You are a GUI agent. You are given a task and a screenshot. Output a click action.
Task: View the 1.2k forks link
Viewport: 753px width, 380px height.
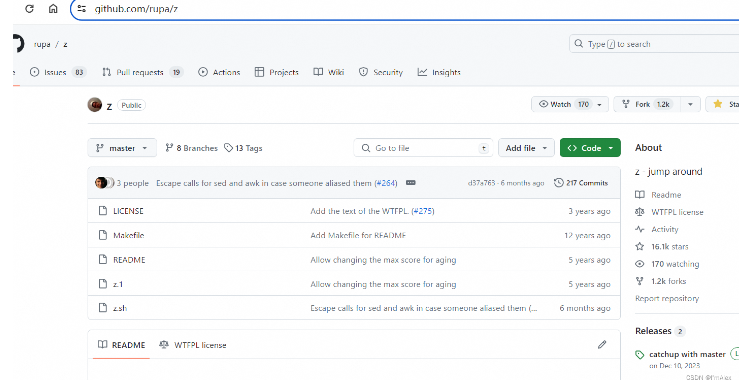tap(661, 282)
